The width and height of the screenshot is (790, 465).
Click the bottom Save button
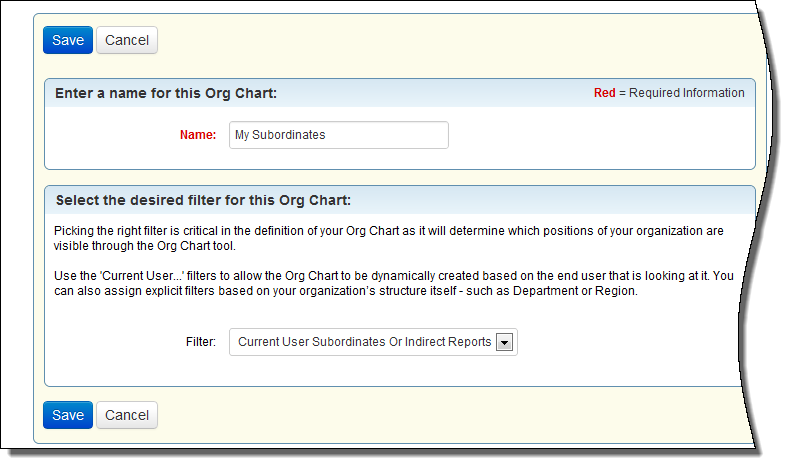[68, 415]
